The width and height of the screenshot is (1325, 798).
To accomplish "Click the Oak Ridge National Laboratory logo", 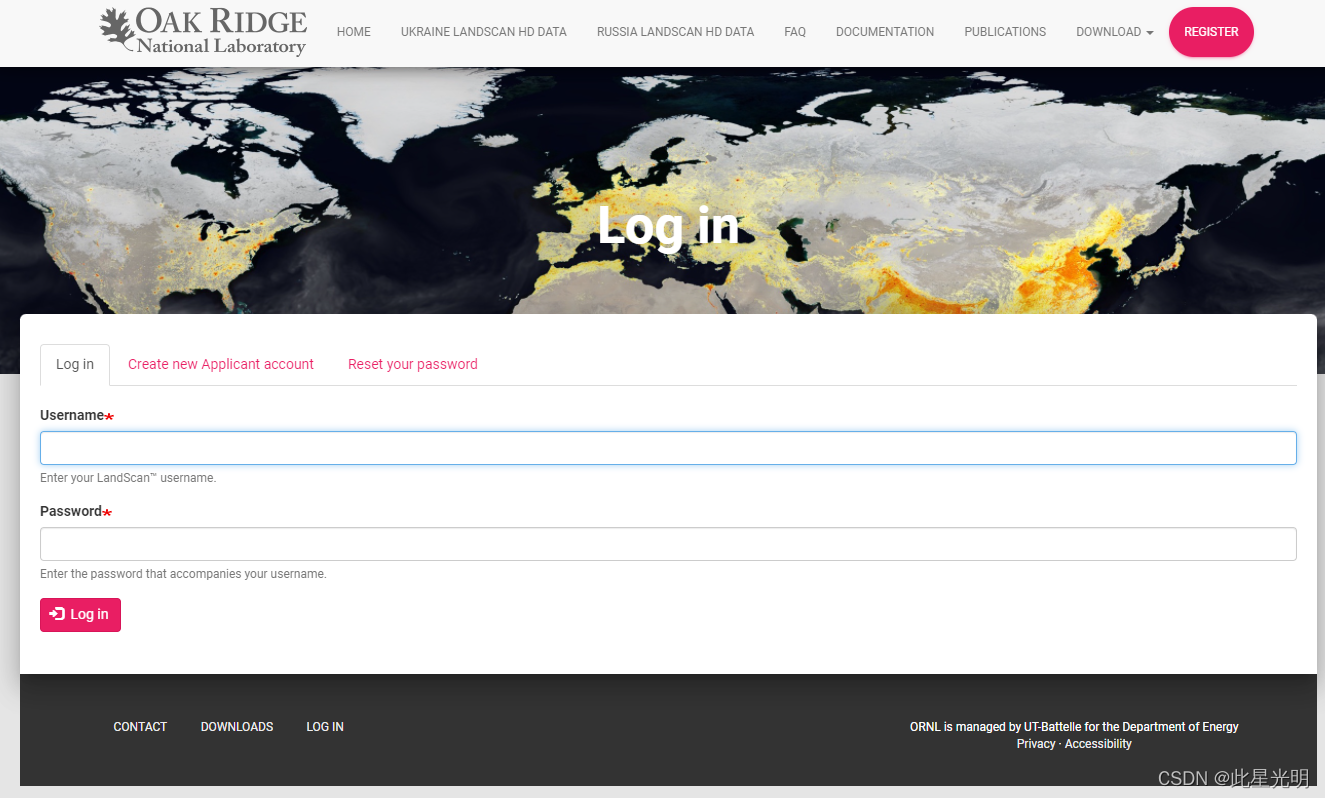I will coord(203,32).
